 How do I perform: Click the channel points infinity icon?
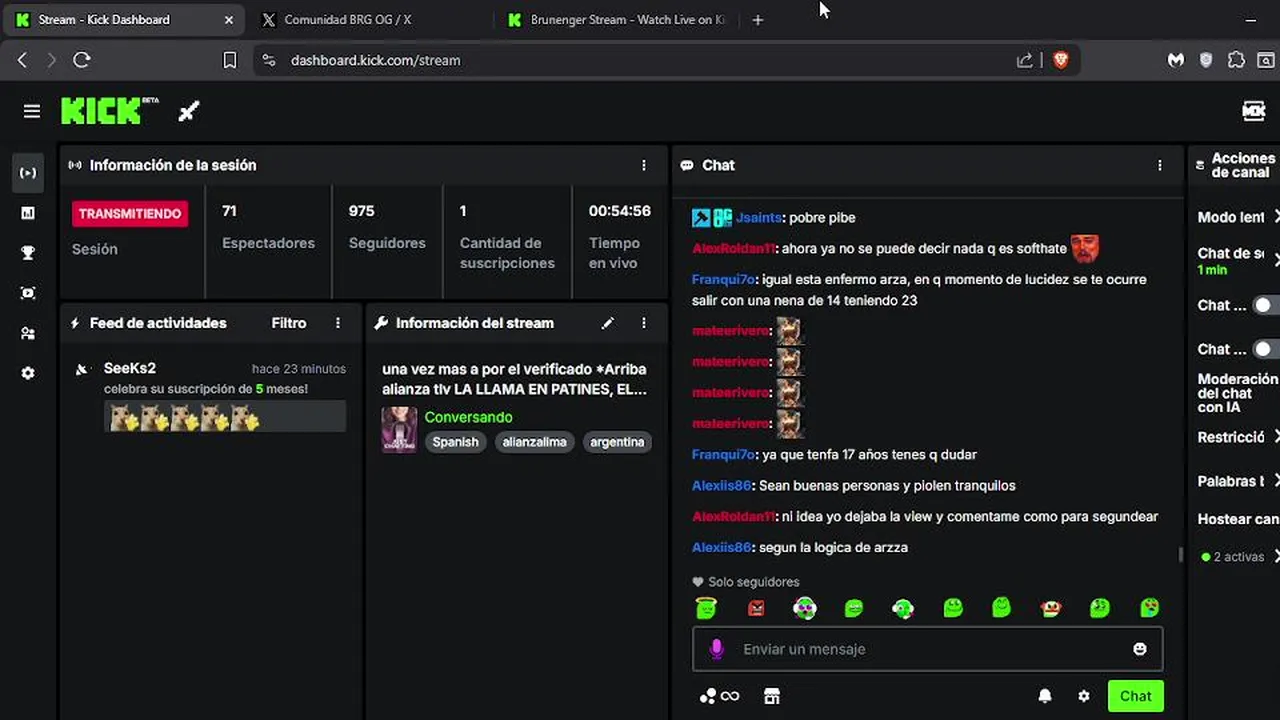[x=720, y=696]
